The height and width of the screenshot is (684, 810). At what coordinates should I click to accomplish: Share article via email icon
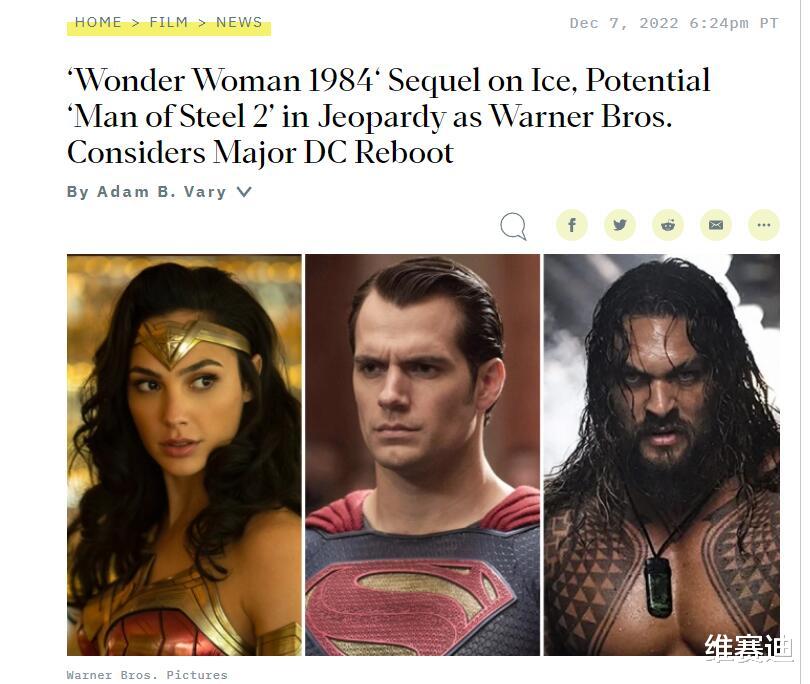coord(716,225)
